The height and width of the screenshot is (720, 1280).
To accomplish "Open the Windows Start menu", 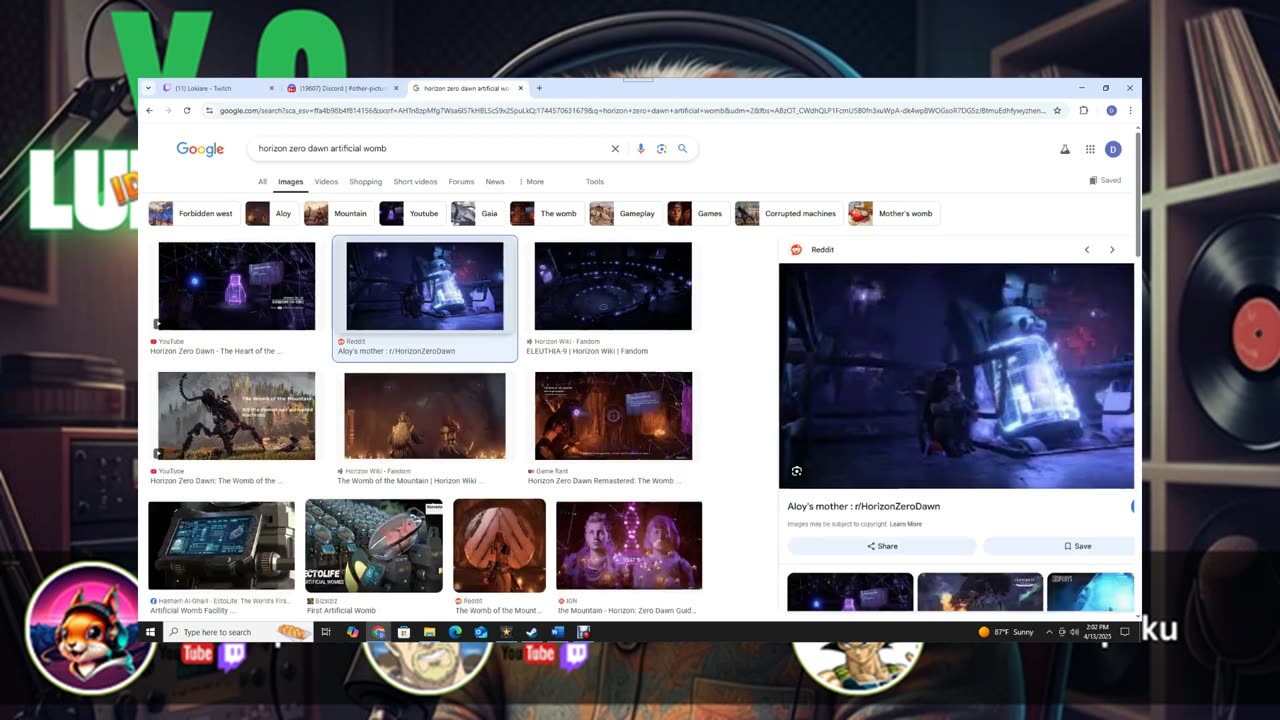I will pos(151,632).
